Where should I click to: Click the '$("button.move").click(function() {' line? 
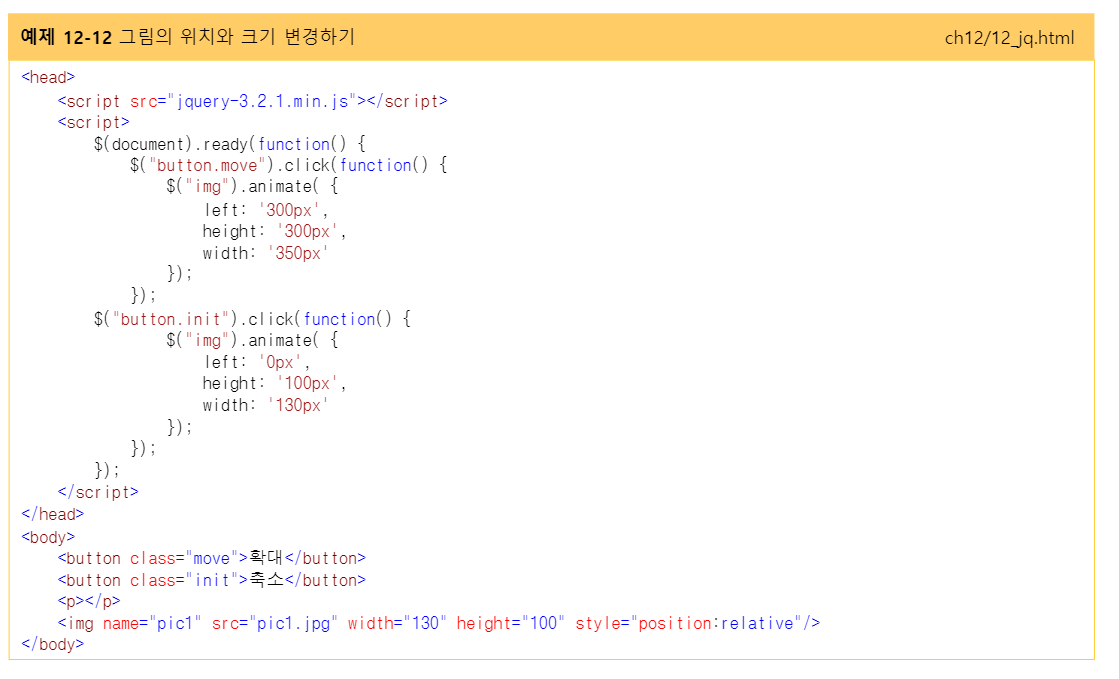[289, 166]
